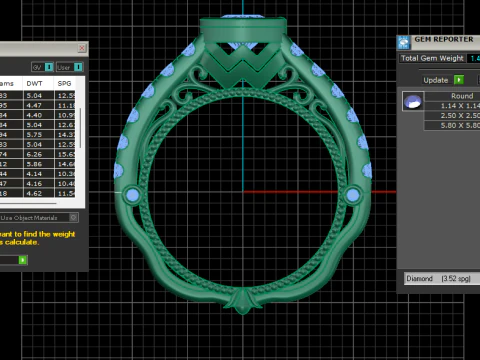This screenshot has height=360, width=480.
Task: Select the DWT cell showing 4.16
Action: point(38,183)
